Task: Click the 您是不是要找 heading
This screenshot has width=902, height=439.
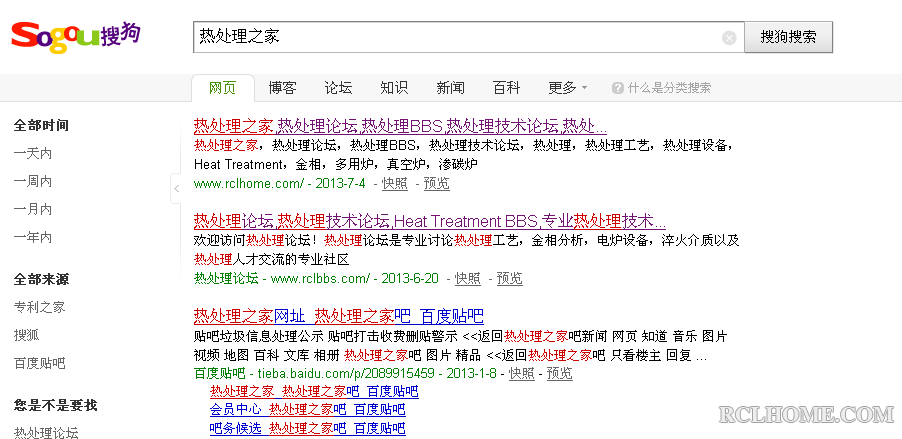Action: point(55,405)
